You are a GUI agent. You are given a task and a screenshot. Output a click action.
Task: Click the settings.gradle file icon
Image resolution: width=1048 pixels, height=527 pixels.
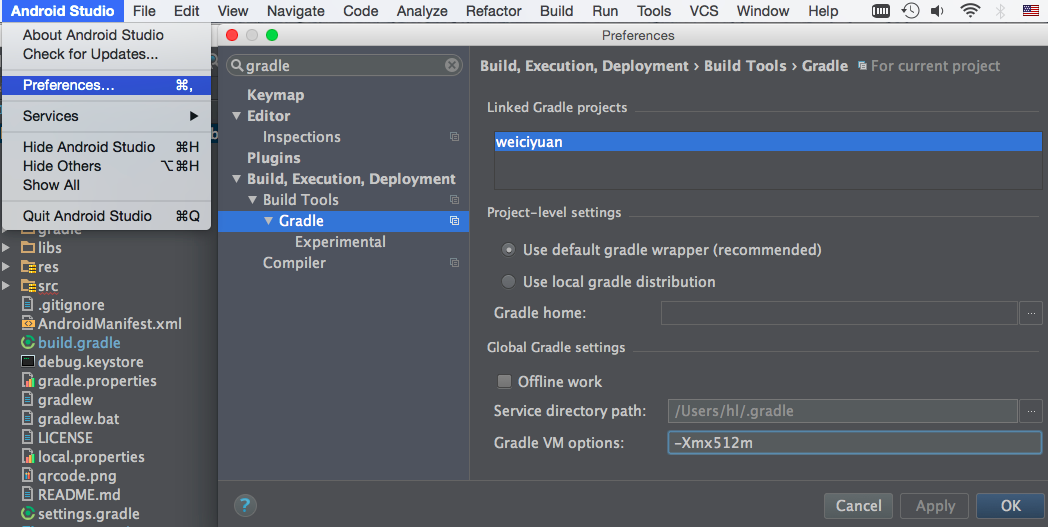28,514
